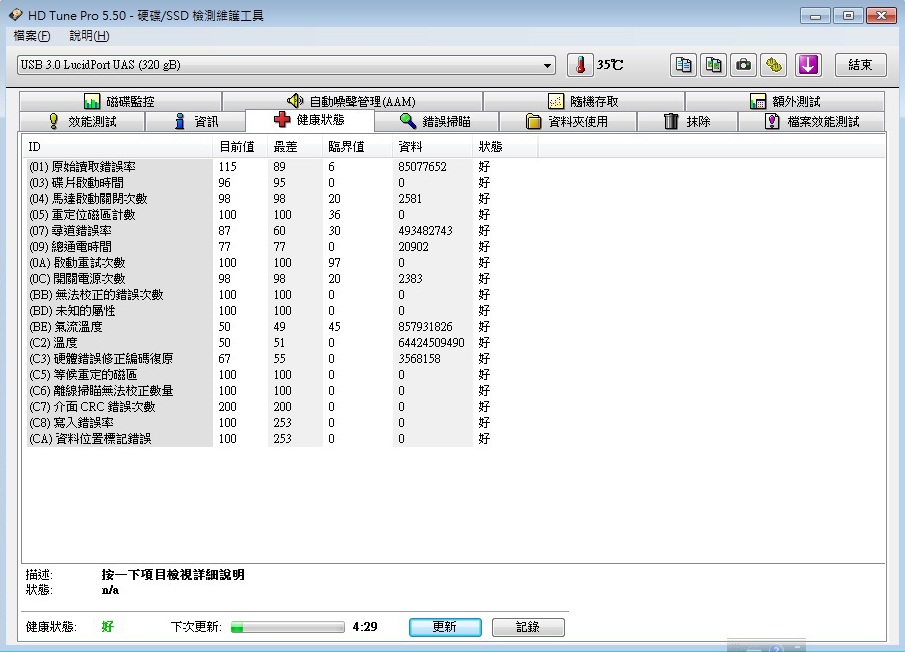Click the 記錄 log button
Image resolution: width=905 pixels, height=652 pixels.
pos(528,627)
